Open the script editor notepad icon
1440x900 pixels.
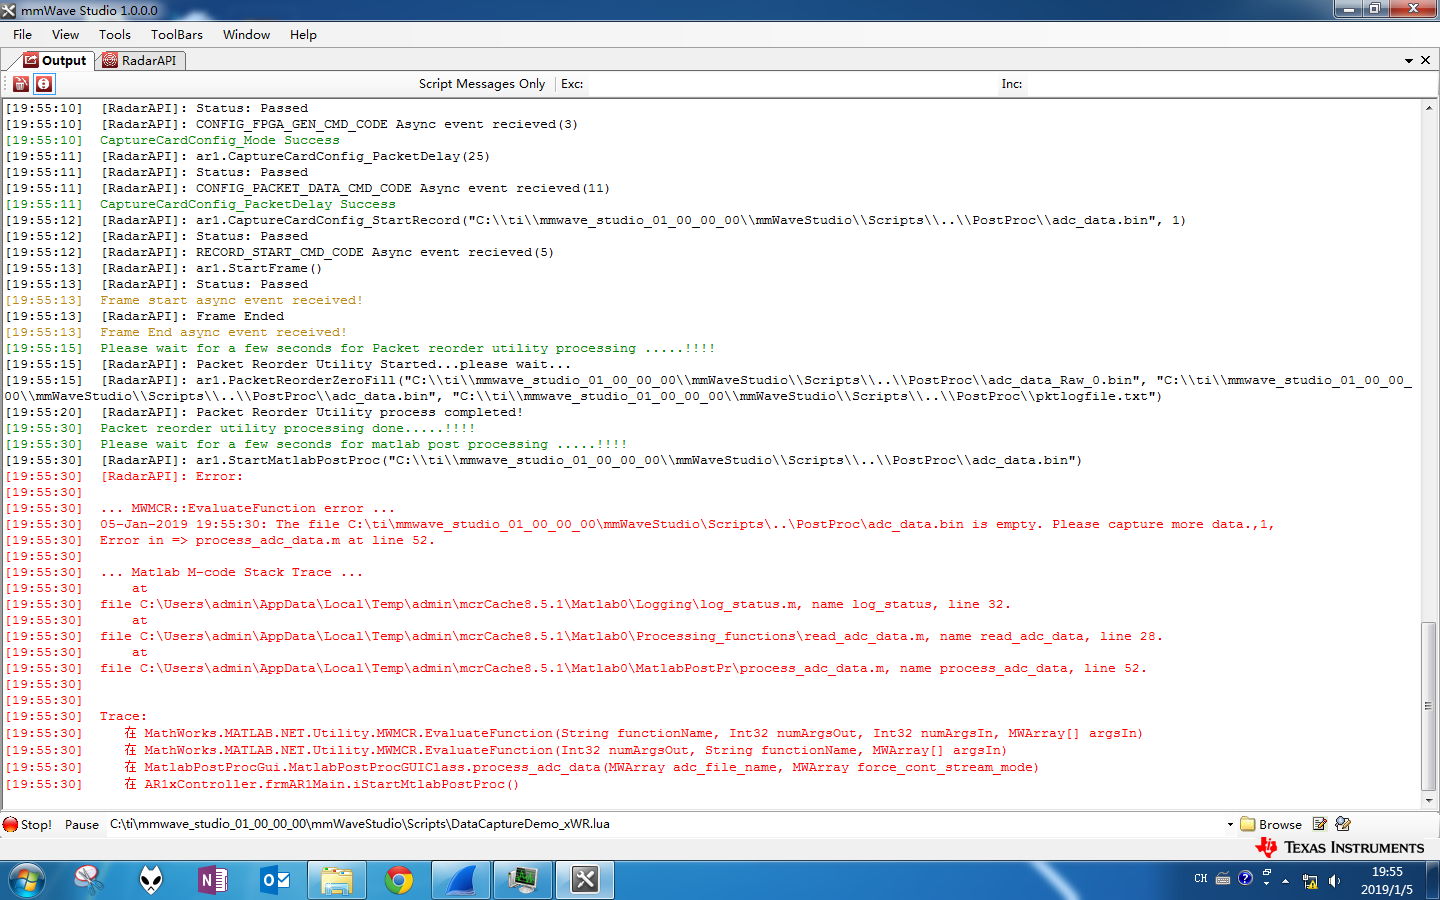point(1320,824)
